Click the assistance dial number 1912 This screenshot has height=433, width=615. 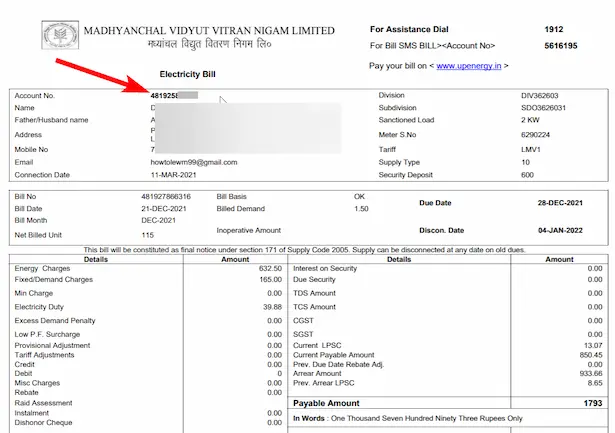point(553,29)
